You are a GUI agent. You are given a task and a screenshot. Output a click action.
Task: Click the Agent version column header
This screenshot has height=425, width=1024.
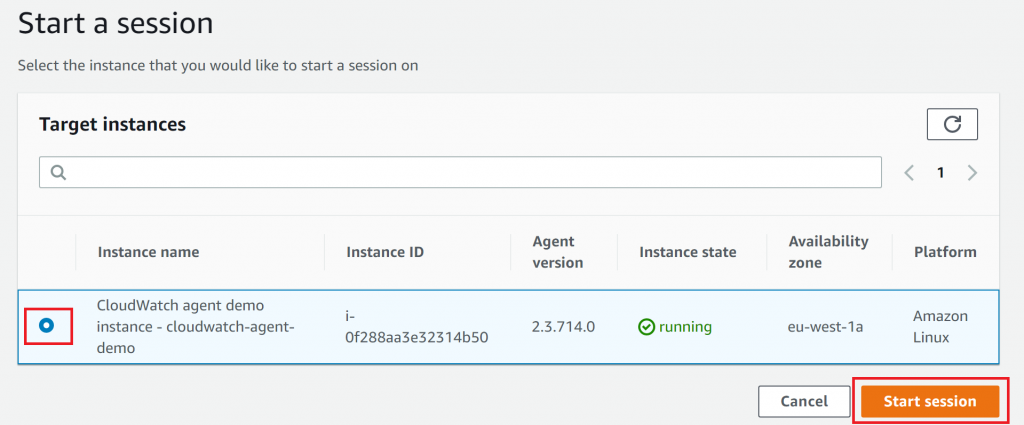(x=558, y=252)
